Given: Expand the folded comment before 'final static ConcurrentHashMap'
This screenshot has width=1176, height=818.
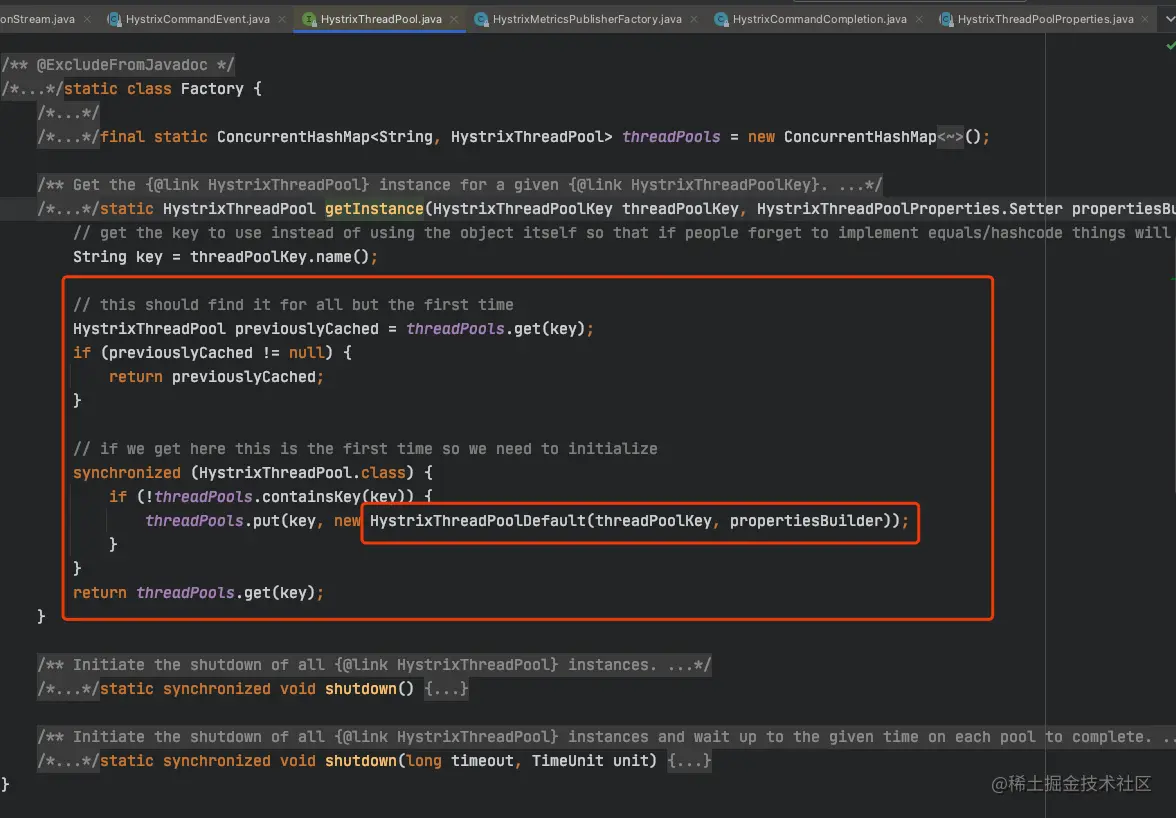Looking at the screenshot, I should coord(68,136).
